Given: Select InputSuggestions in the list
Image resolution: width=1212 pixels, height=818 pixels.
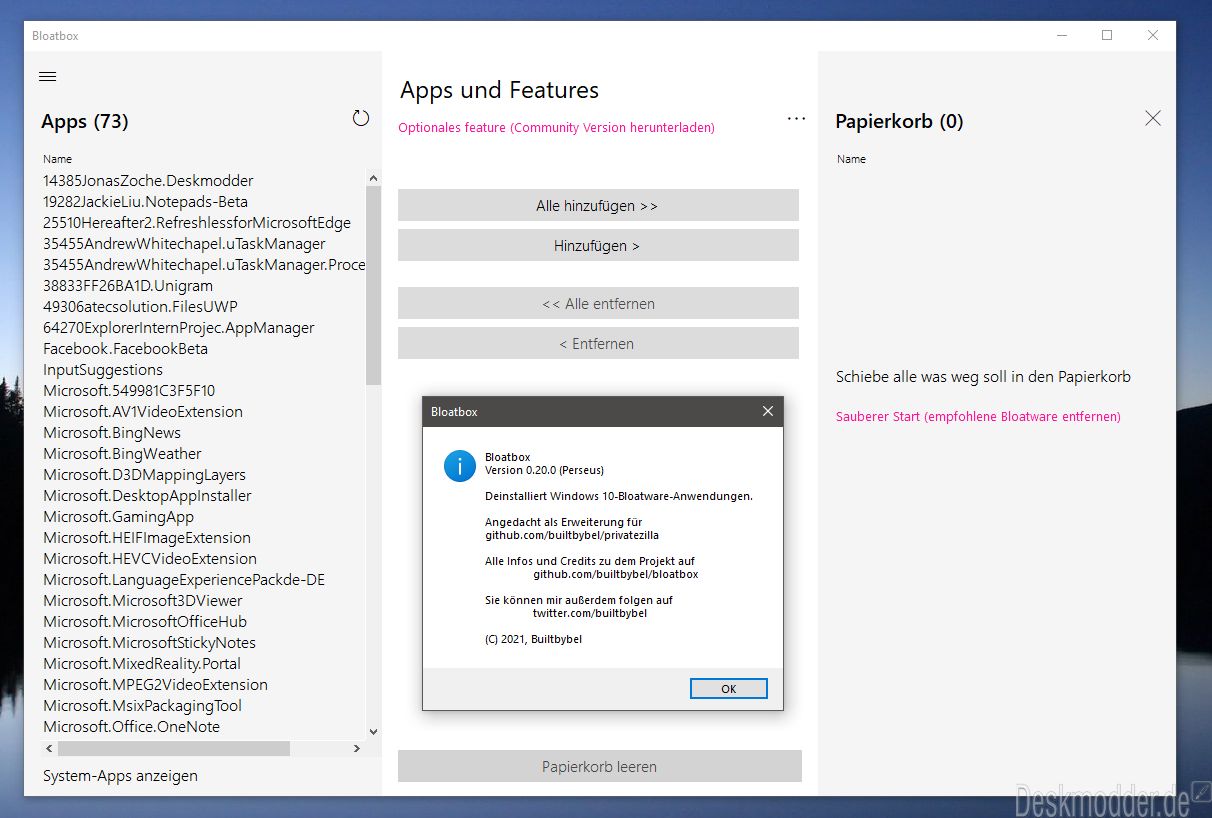Looking at the screenshot, I should pos(103,370).
